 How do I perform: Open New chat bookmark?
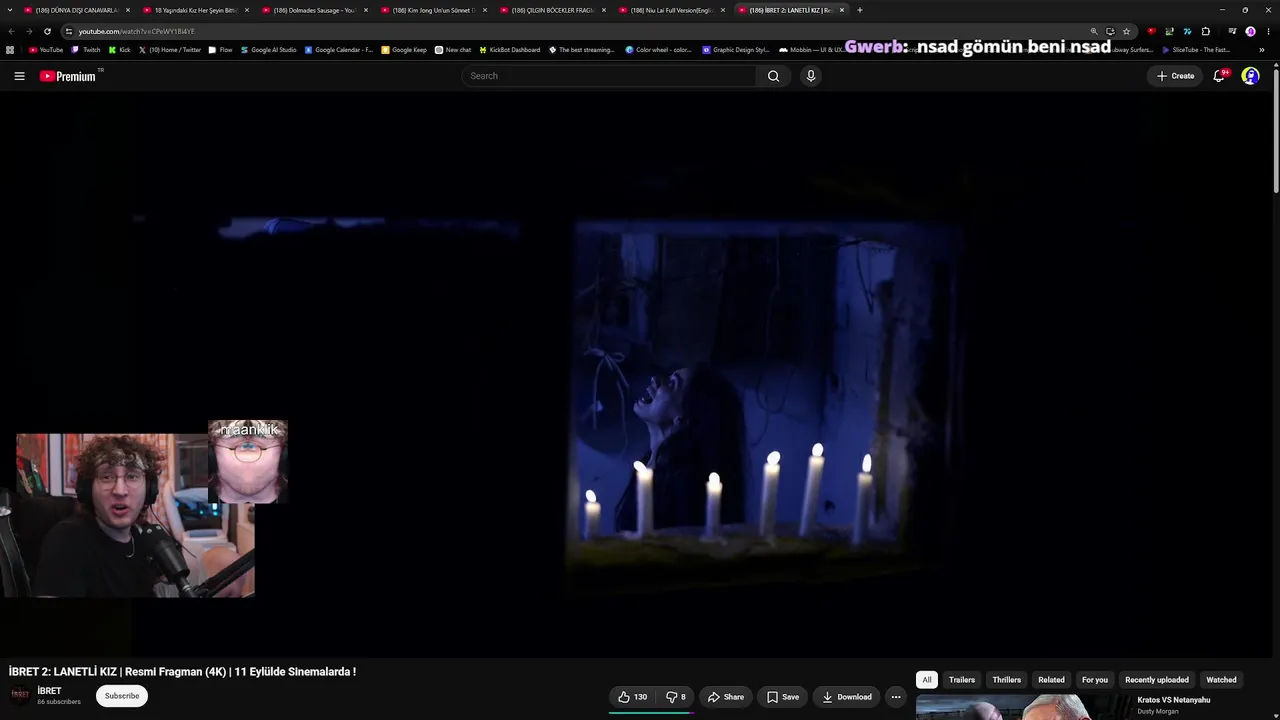click(453, 49)
